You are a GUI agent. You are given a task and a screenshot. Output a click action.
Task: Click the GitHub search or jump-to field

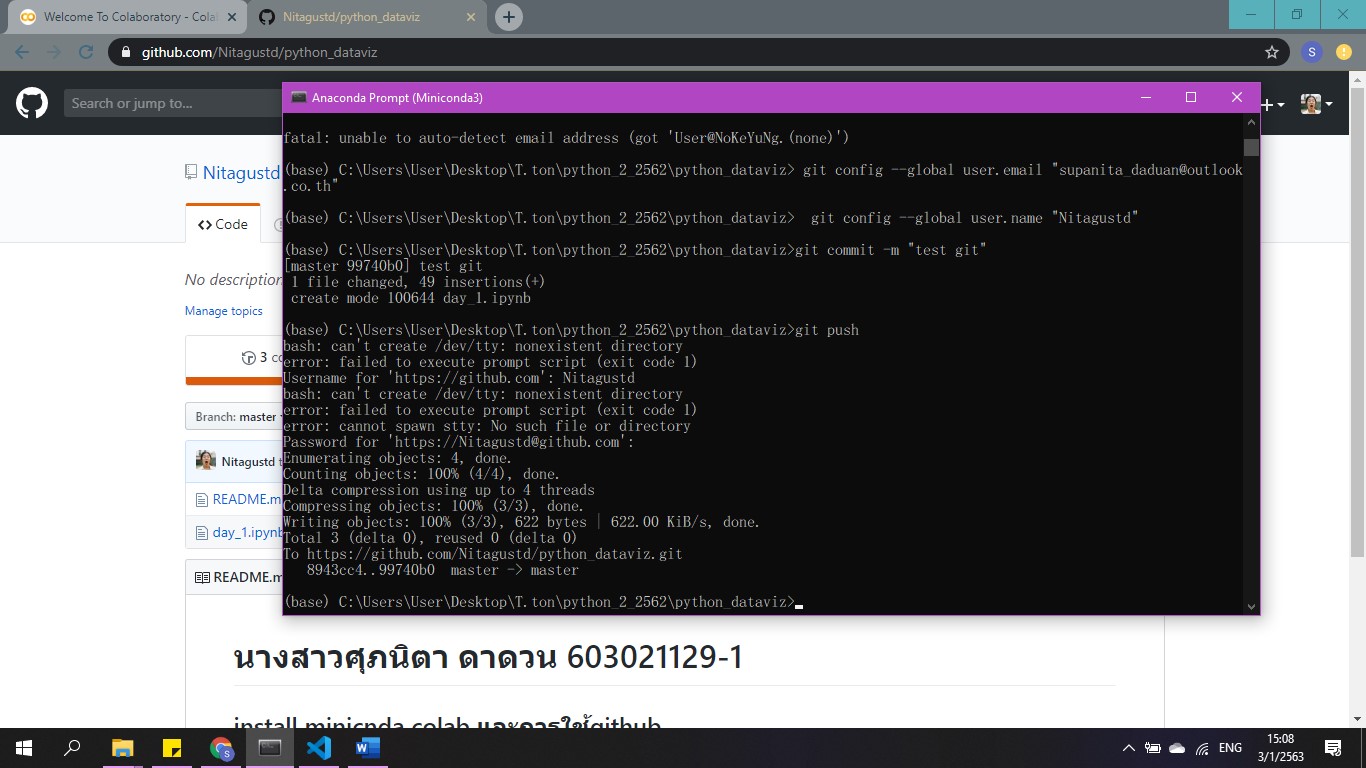point(172,103)
